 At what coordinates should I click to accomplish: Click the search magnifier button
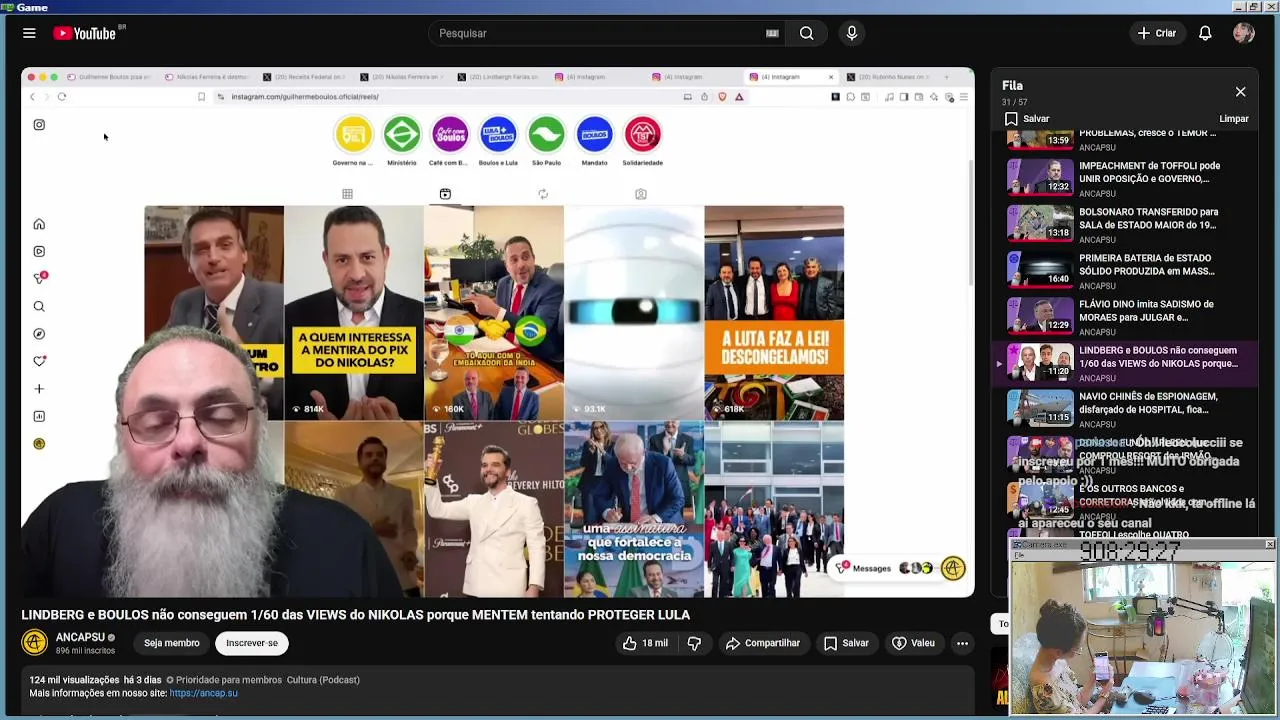[x=806, y=33]
